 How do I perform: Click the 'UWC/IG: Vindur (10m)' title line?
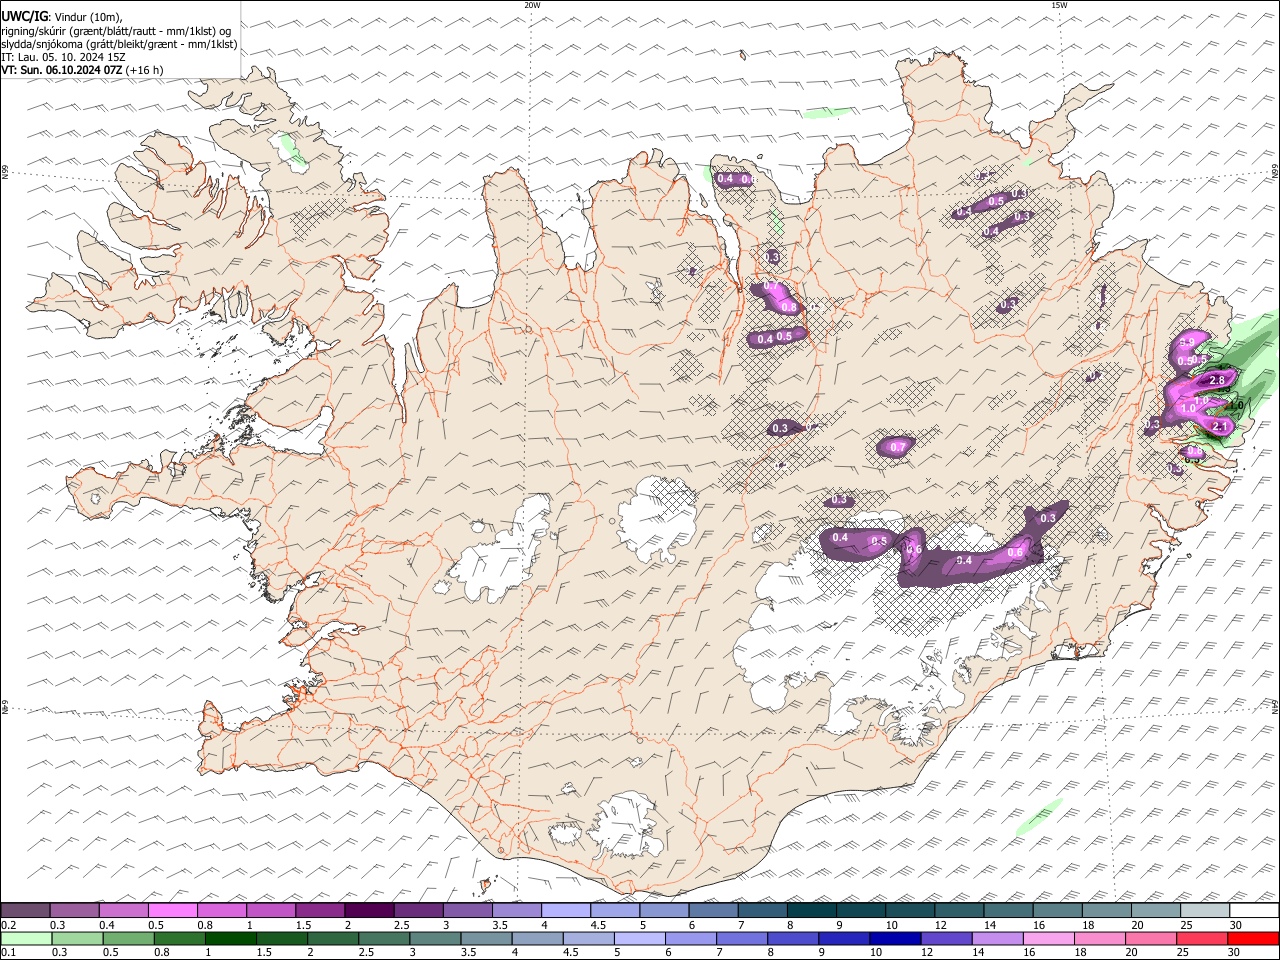pos(62,17)
